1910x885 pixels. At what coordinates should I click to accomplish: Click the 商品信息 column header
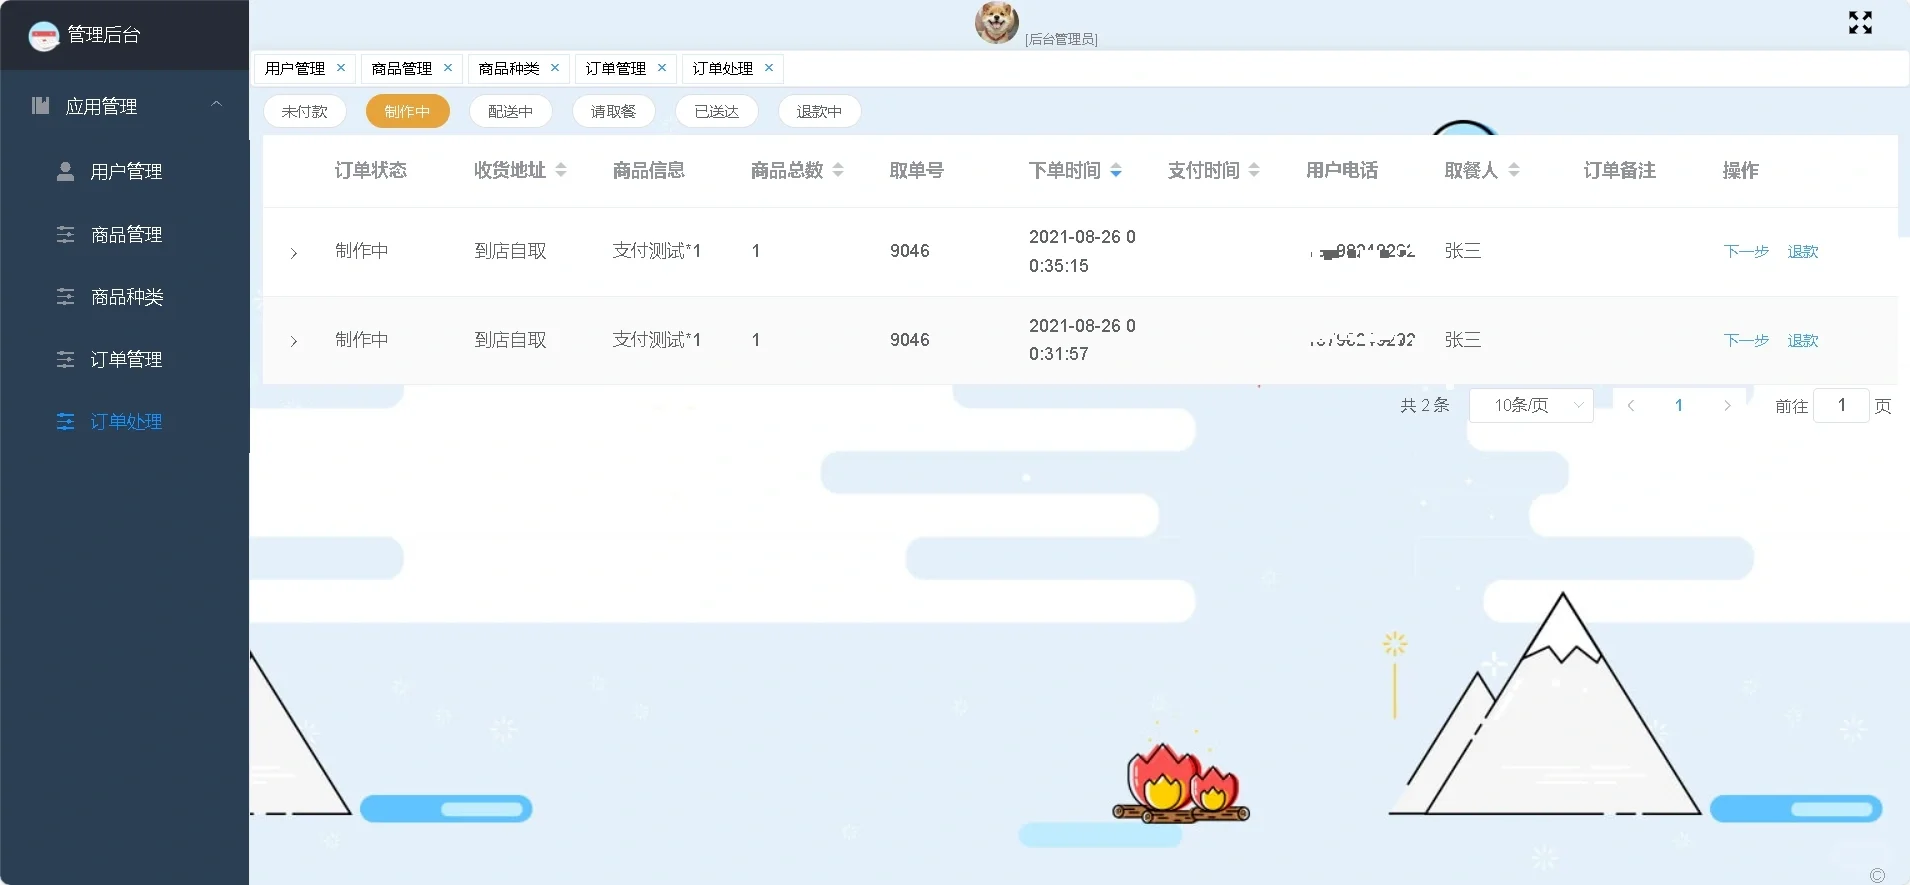(x=649, y=171)
